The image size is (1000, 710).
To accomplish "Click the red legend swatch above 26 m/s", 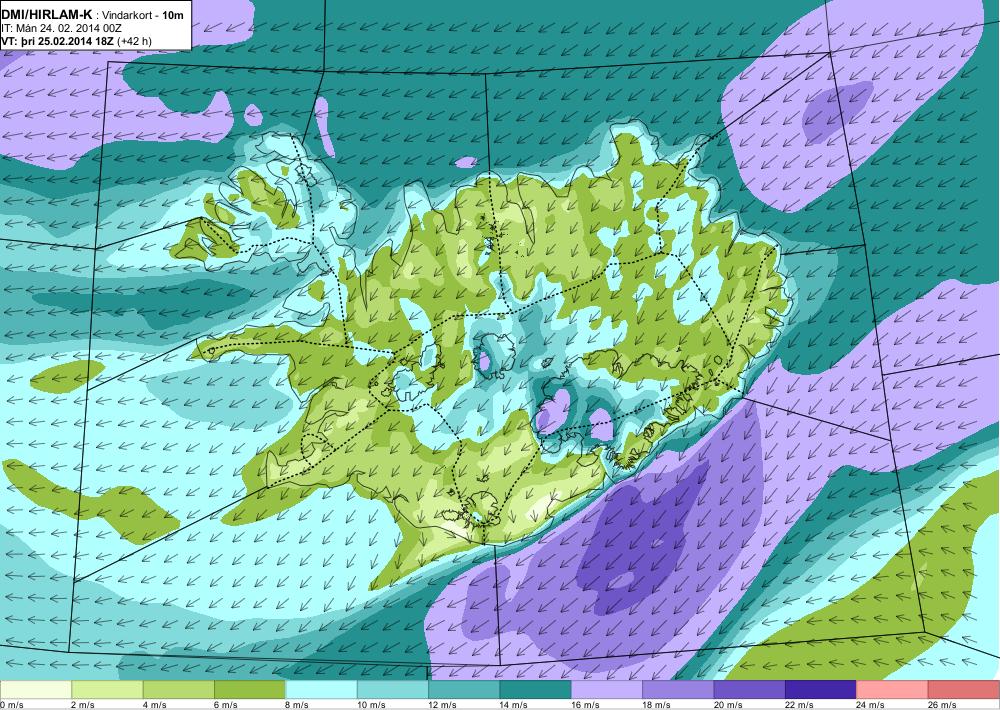I will [964, 690].
